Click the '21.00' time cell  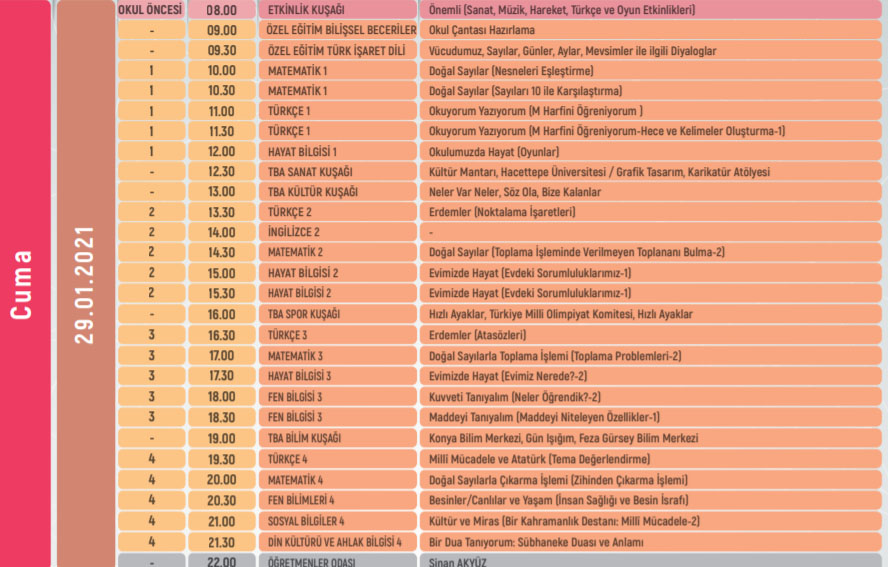(x=221, y=521)
